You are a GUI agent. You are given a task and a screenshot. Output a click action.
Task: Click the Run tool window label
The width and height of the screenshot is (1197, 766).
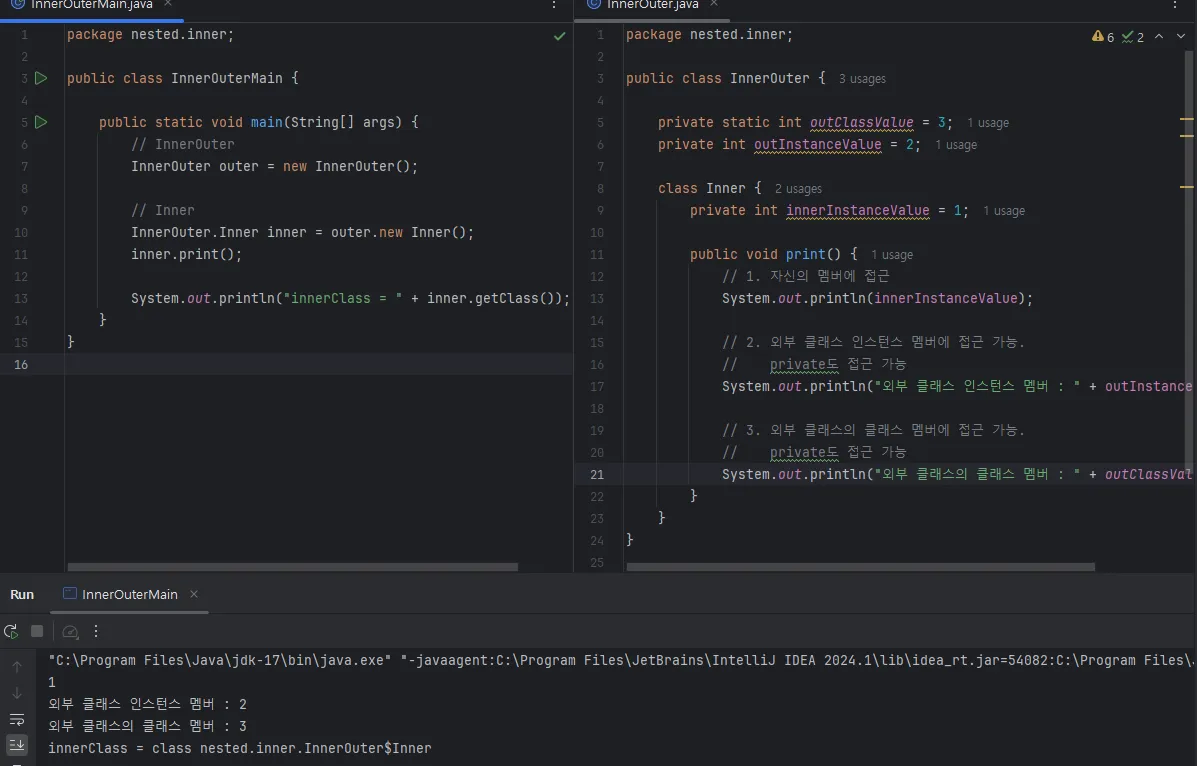(22, 594)
